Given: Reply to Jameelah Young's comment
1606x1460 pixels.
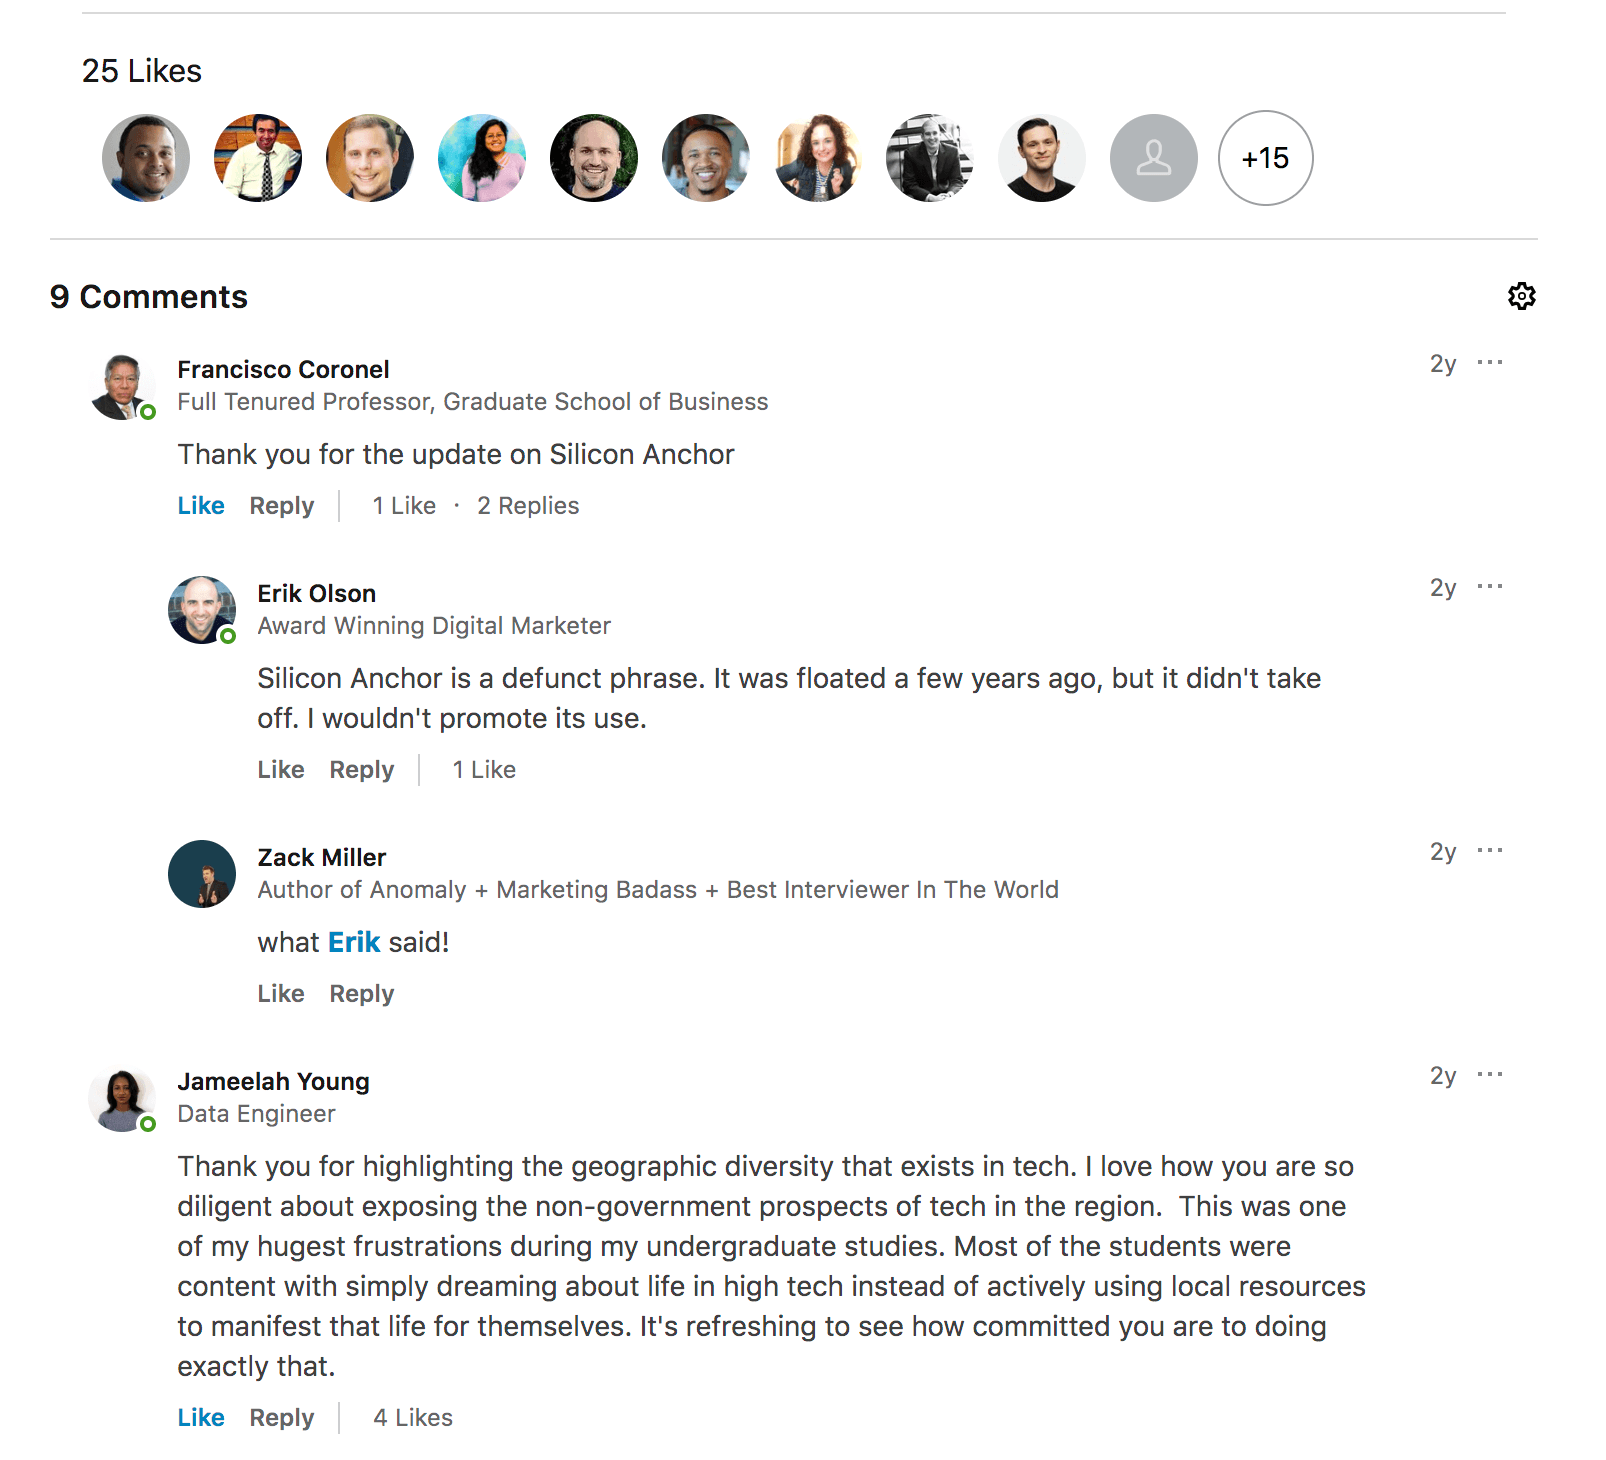Looking at the screenshot, I should click(x=282, y=1418).
